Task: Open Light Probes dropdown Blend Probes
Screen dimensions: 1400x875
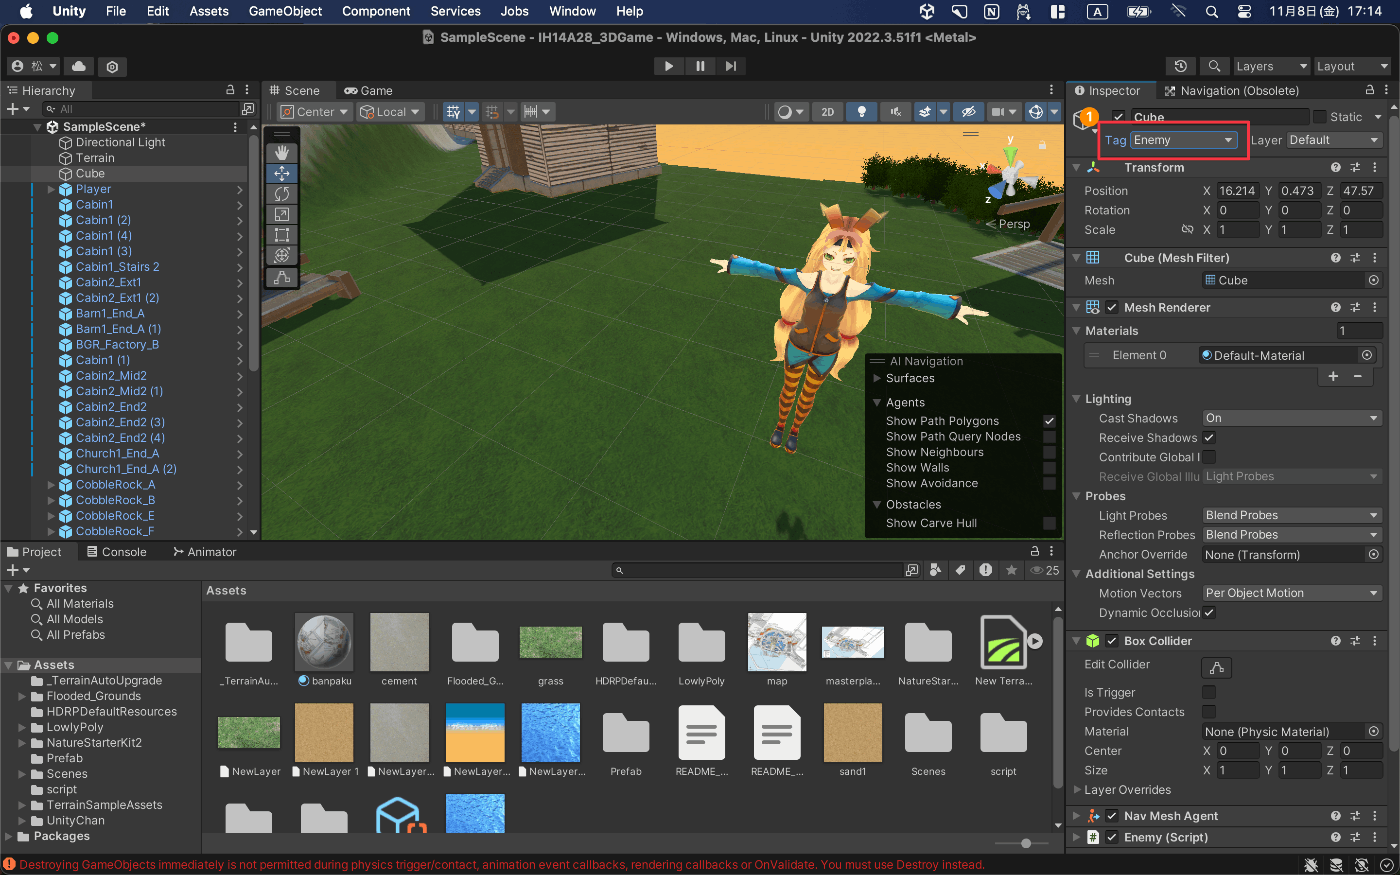Action: click(x=1292, y=516)
